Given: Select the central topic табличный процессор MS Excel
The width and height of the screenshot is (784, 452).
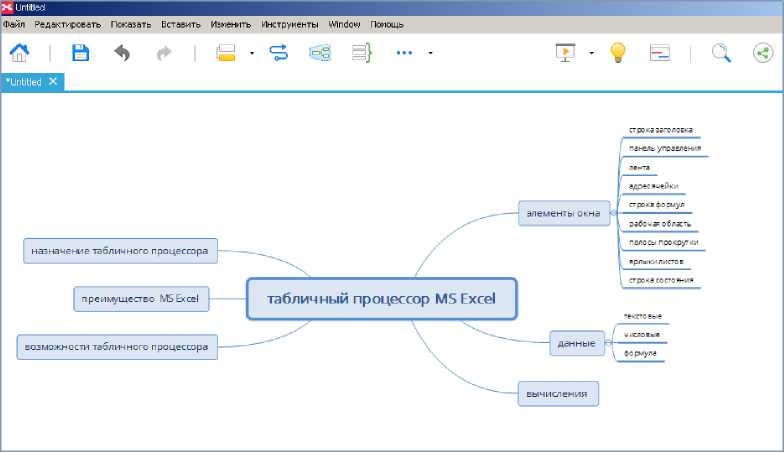Looking at the screenshot, I should [382, 298].
